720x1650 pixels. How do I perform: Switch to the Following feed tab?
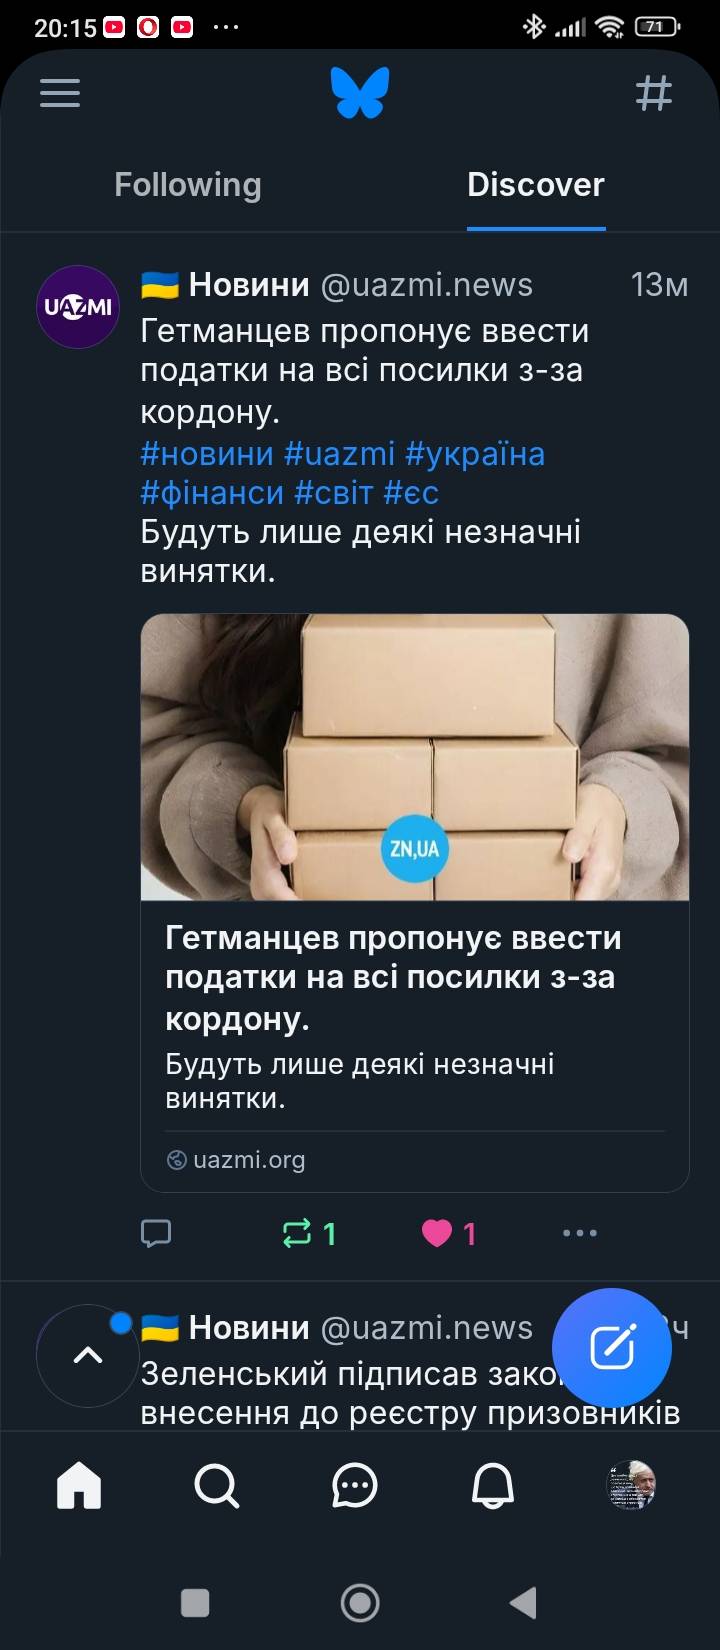188,185
